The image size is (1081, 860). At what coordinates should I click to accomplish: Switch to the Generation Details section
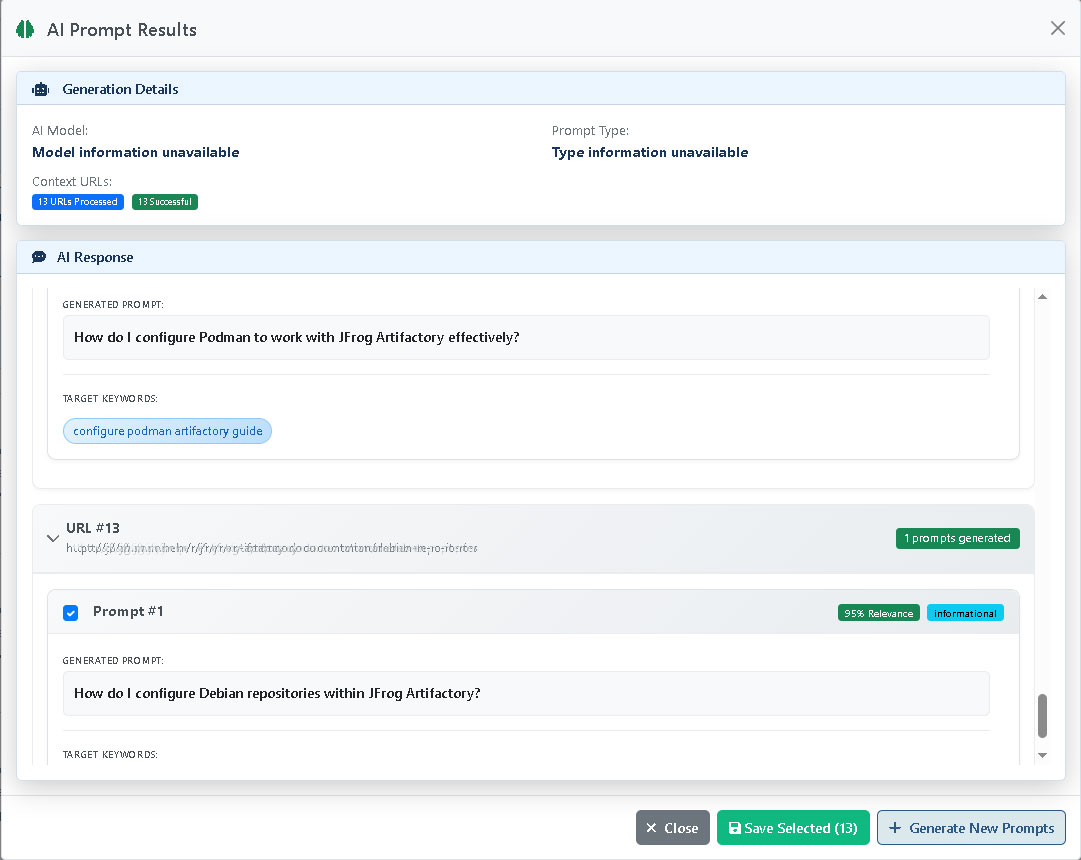pyautogui.click(x=120, y=89)
